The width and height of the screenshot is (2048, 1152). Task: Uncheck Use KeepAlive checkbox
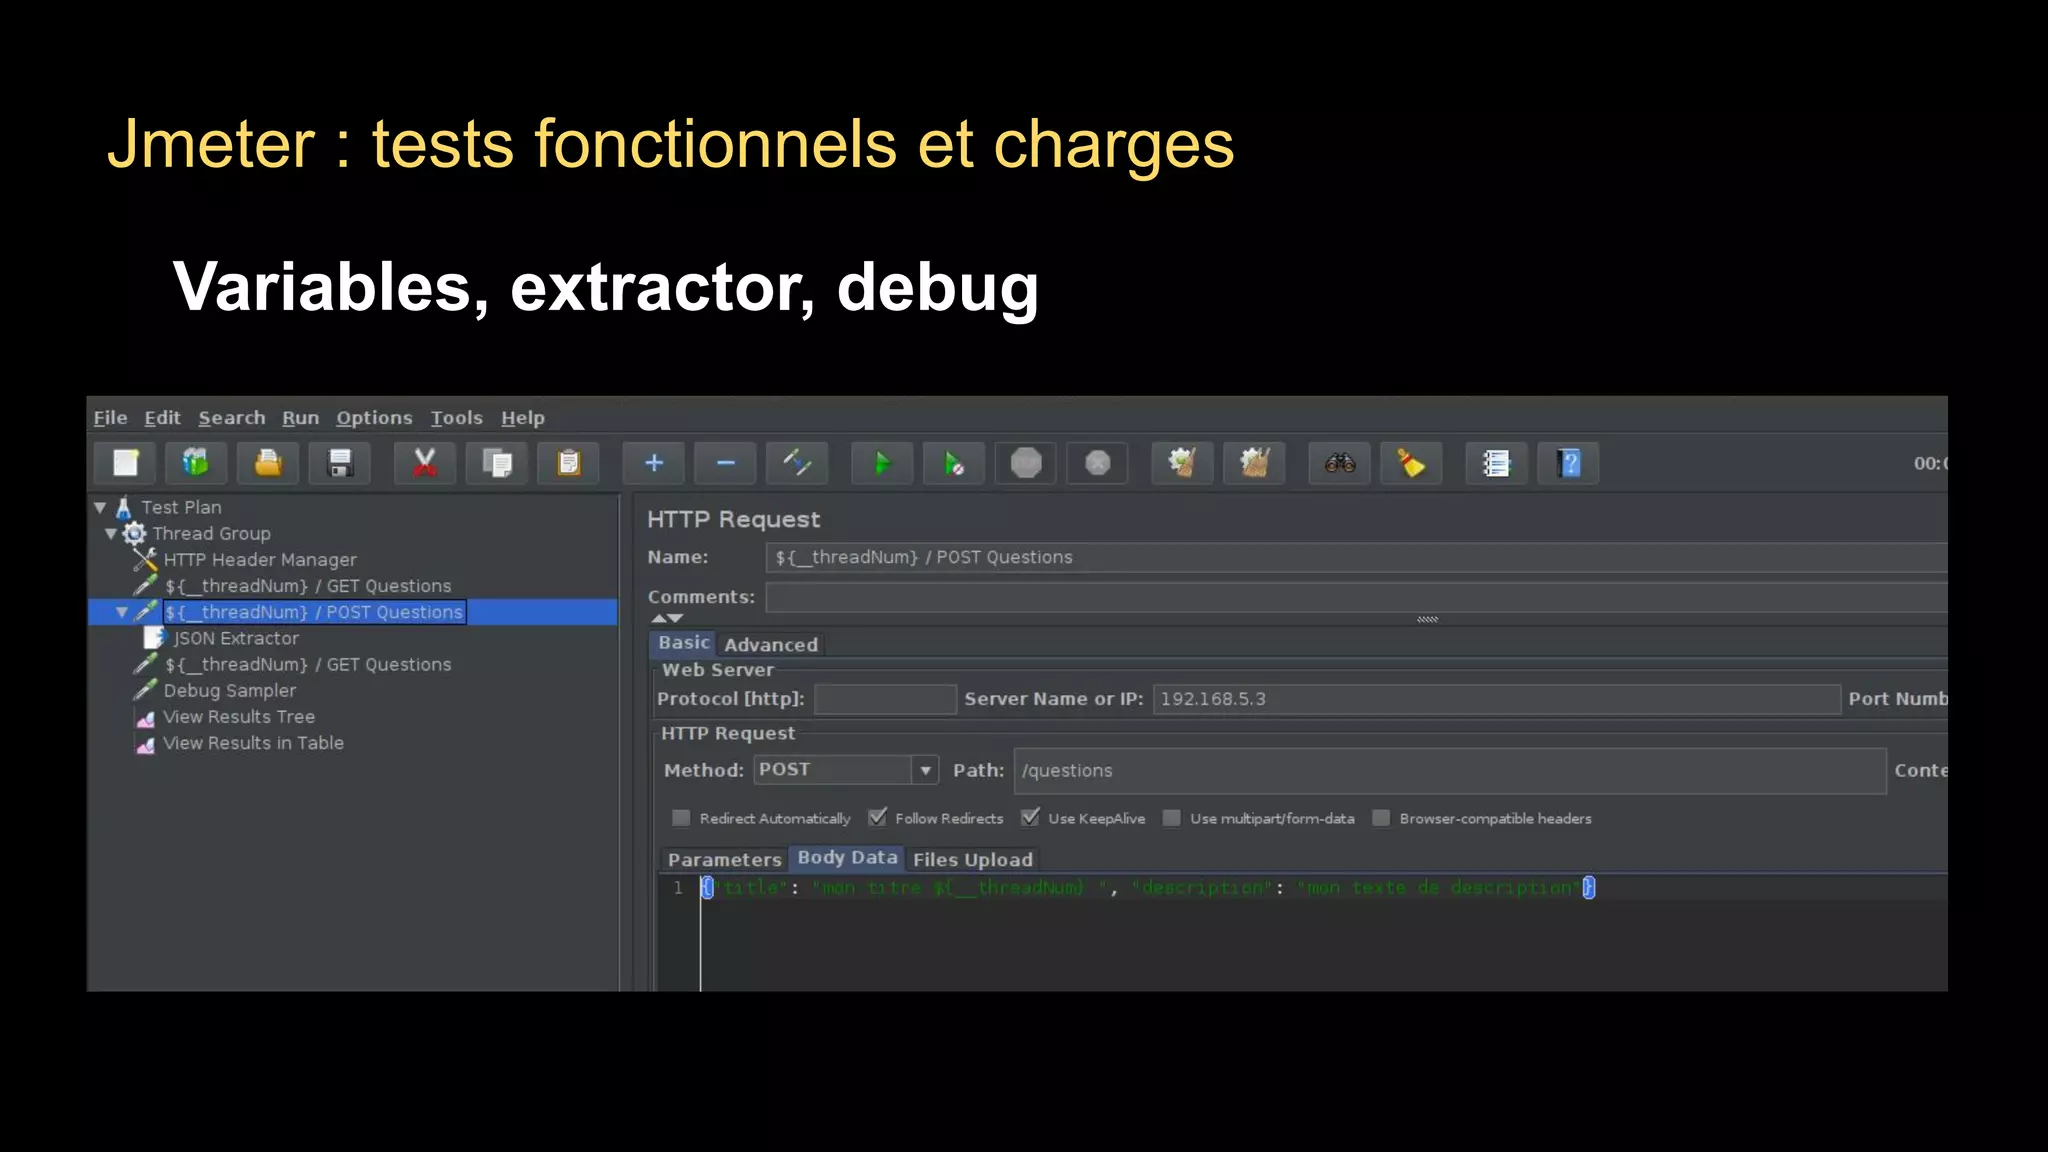[x=1030, y=818]
